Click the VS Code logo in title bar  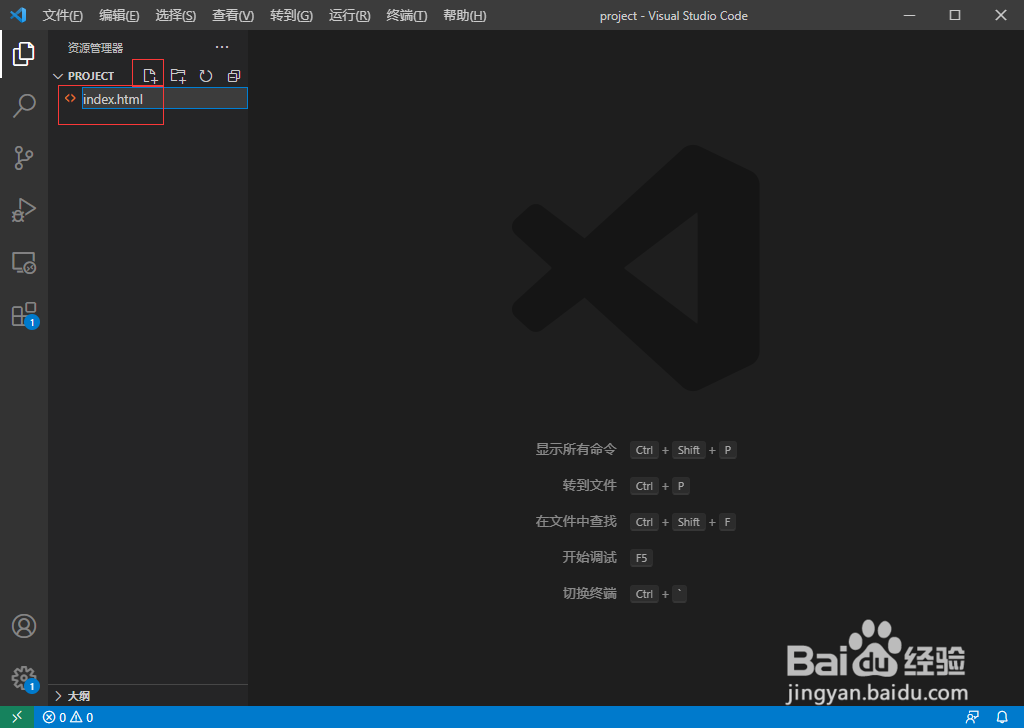(x=18, y=15)
